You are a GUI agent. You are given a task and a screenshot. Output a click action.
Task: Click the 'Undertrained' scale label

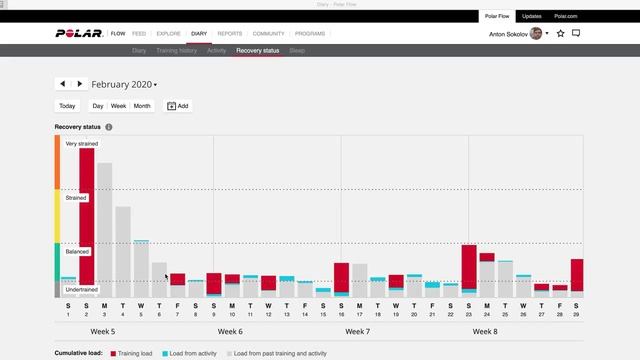point(82,289)
